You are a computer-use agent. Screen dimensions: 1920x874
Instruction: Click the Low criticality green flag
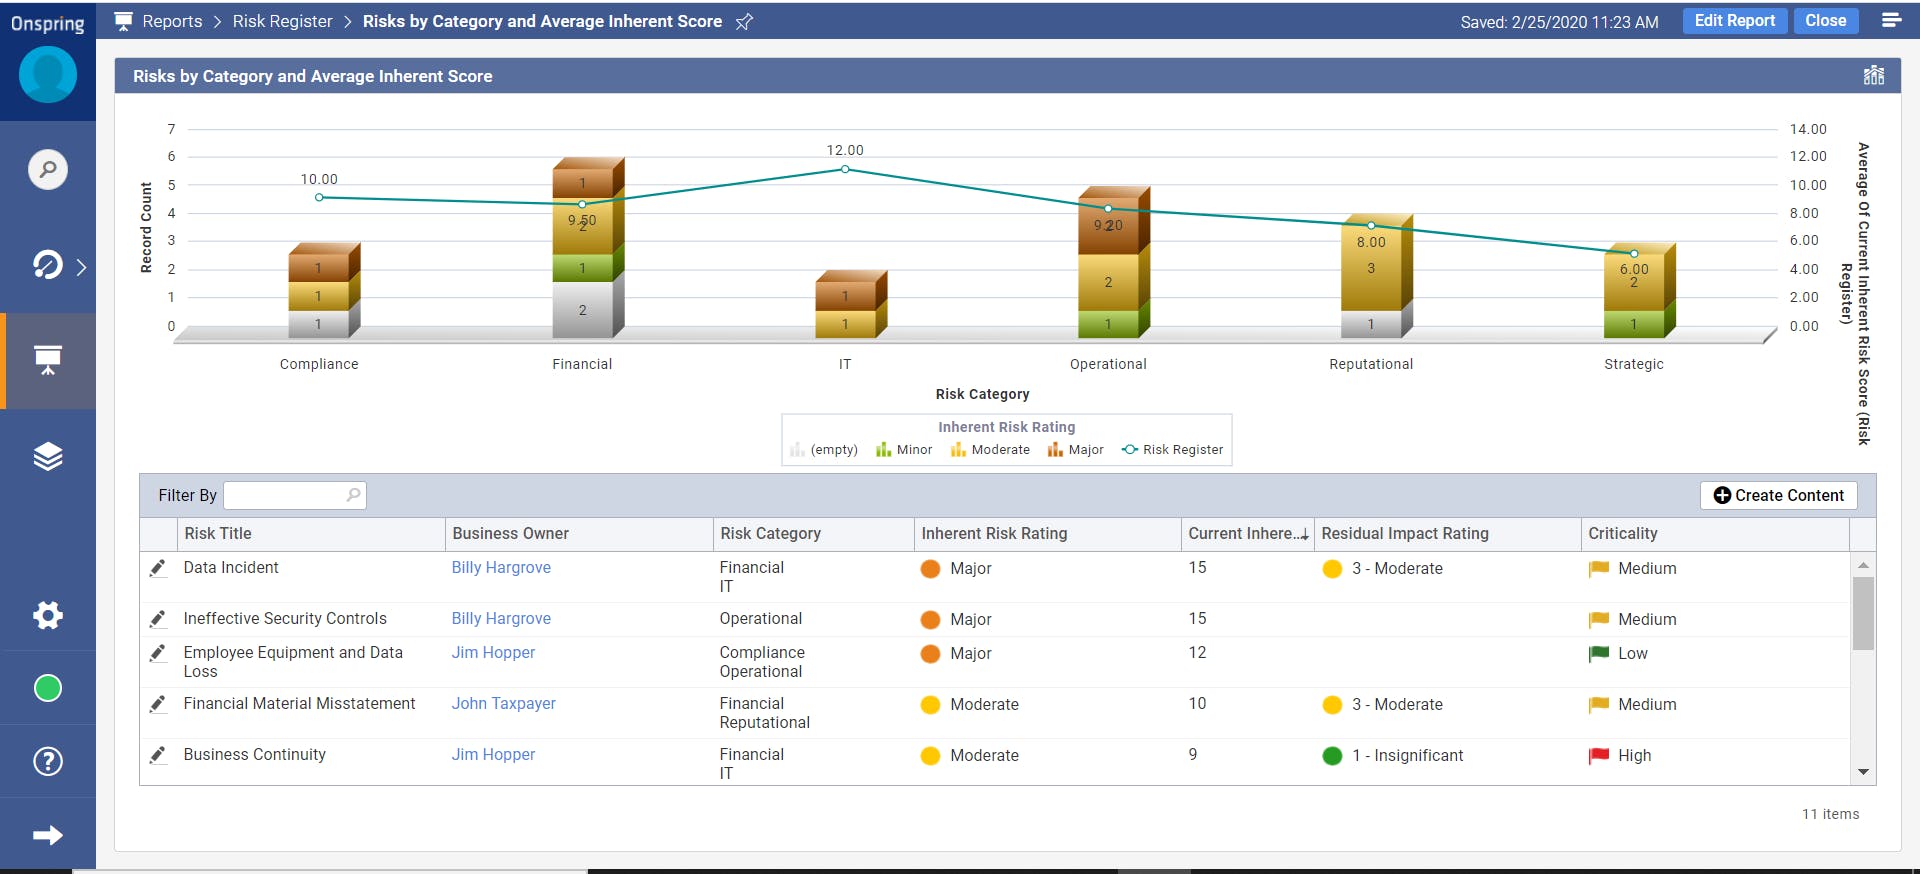point(1599,654)
